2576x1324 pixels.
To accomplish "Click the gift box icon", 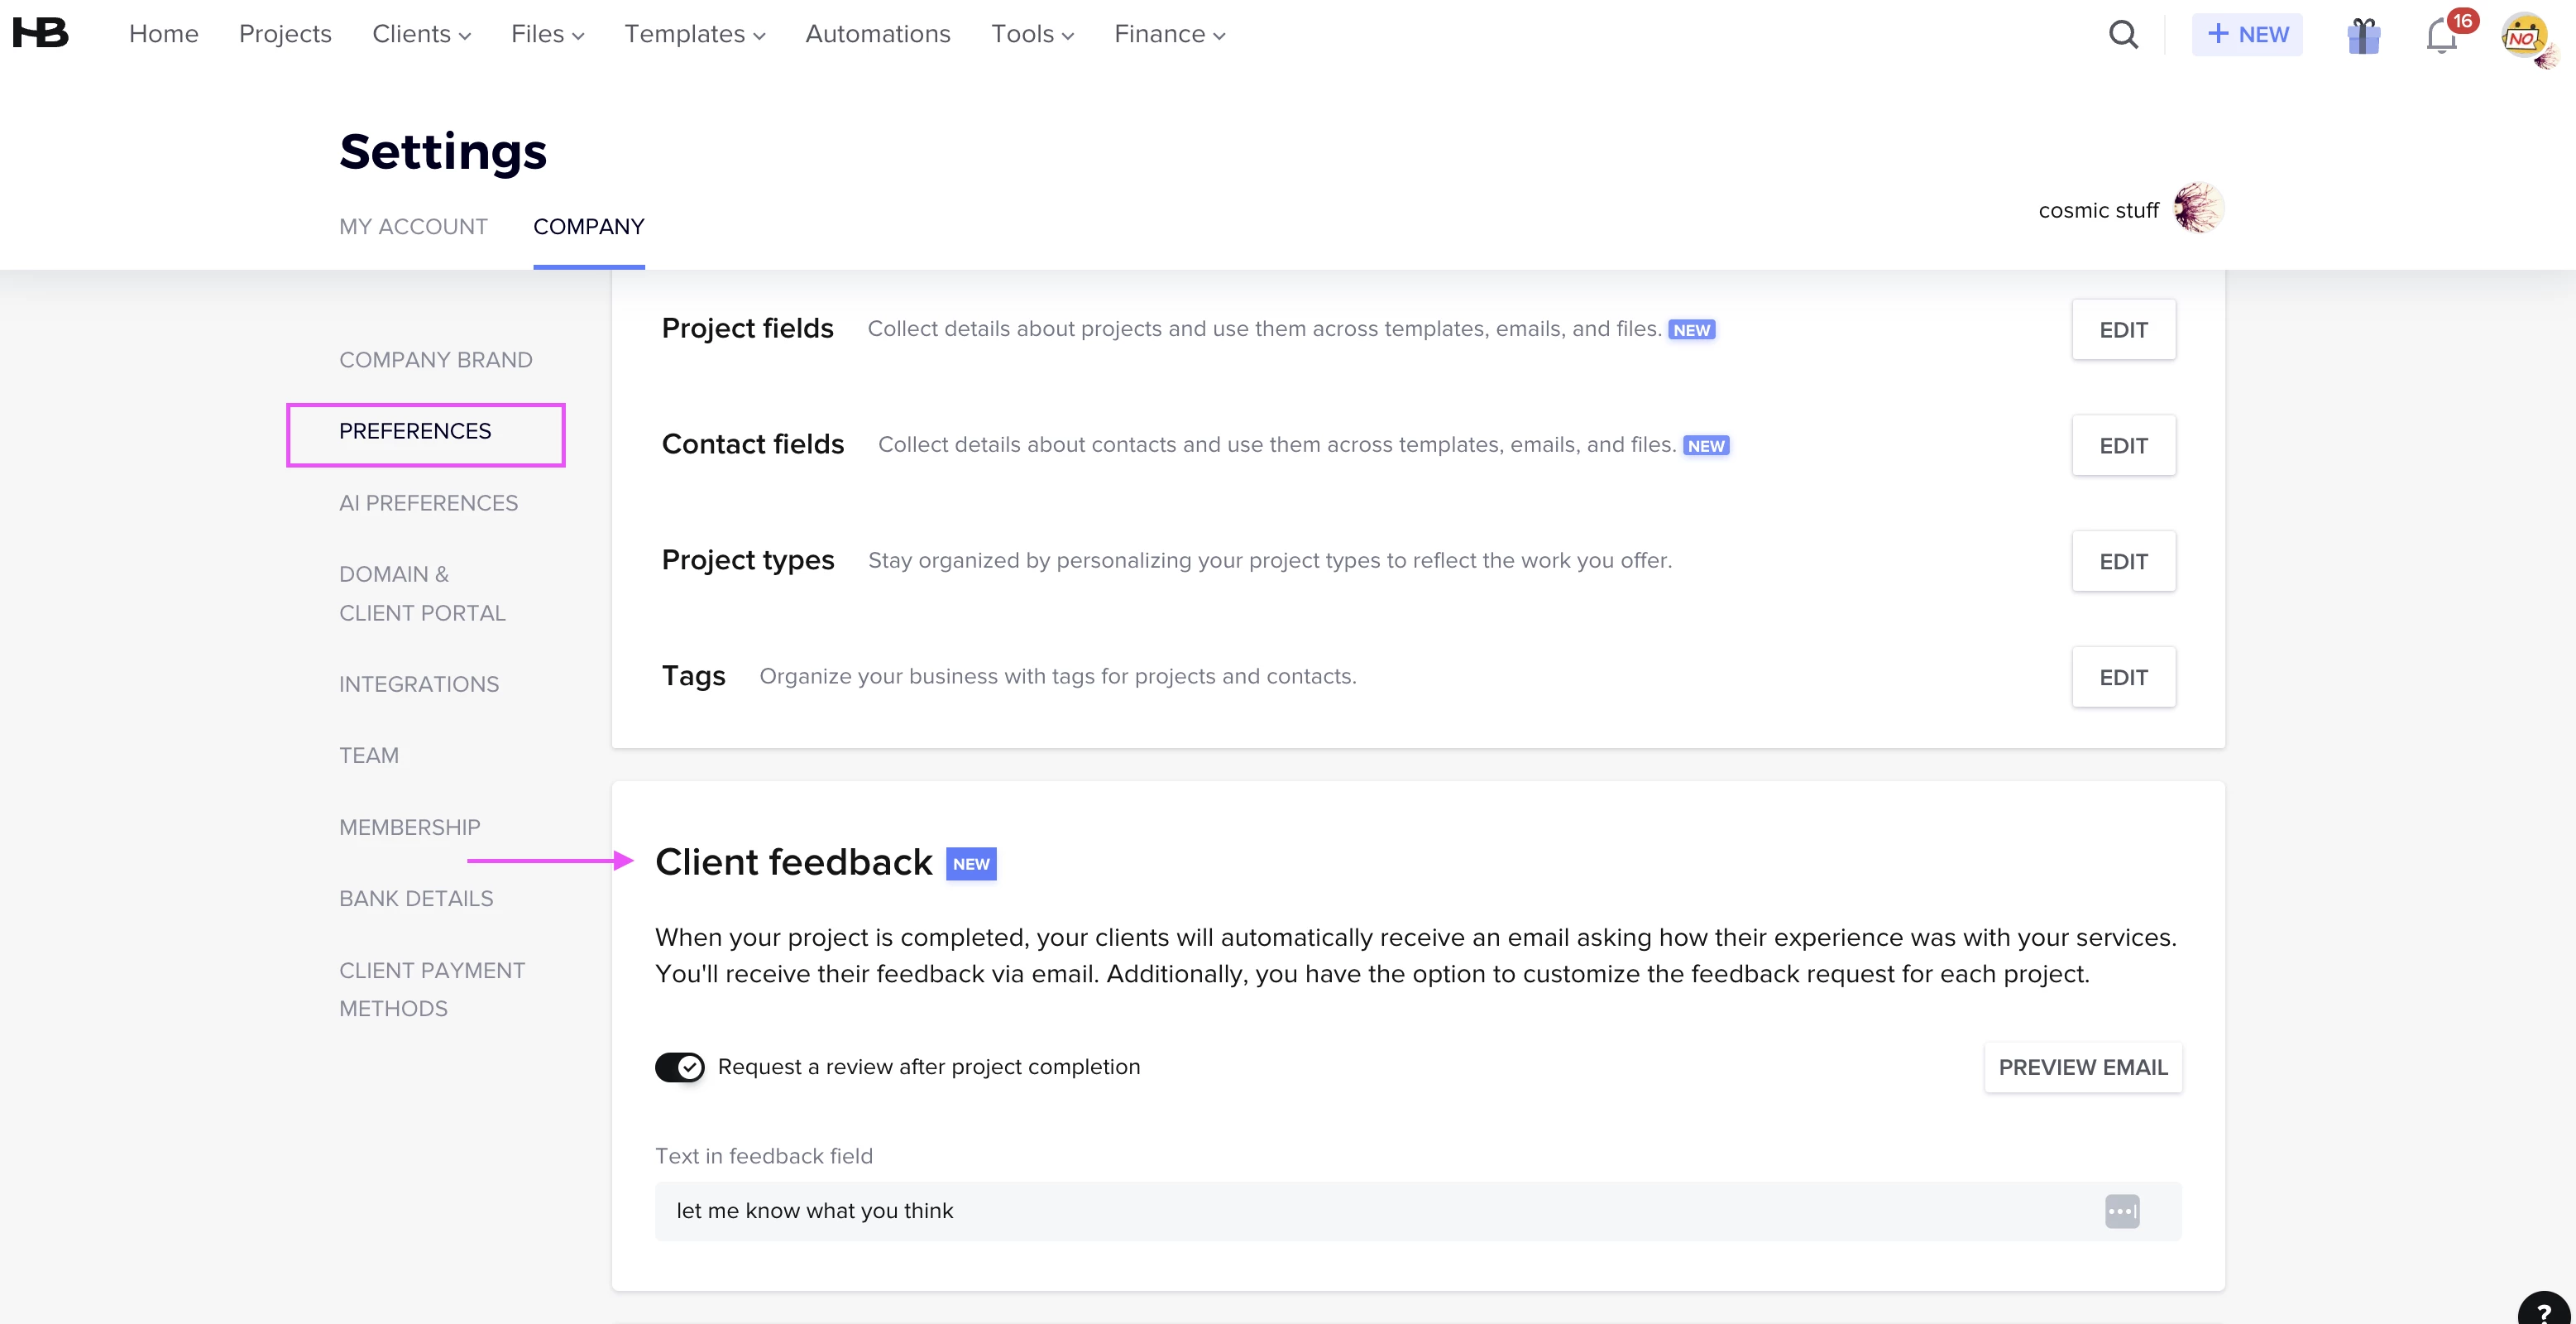I will pyautogui.click(x=2364, y=36).
